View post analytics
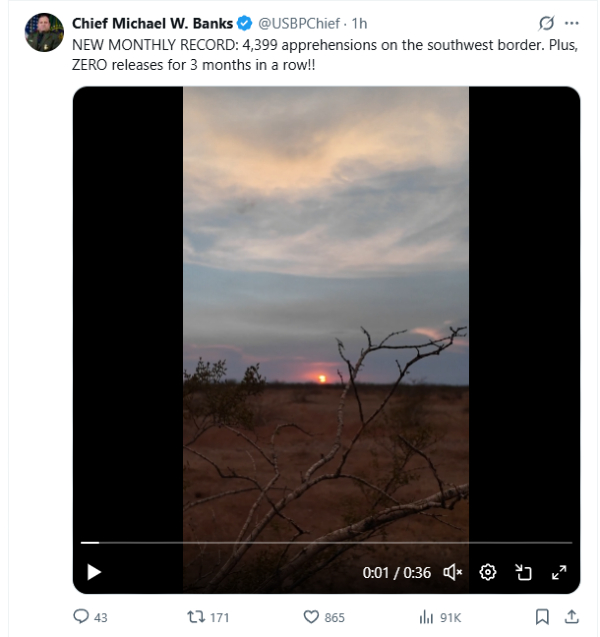 [x=426, y=617]
